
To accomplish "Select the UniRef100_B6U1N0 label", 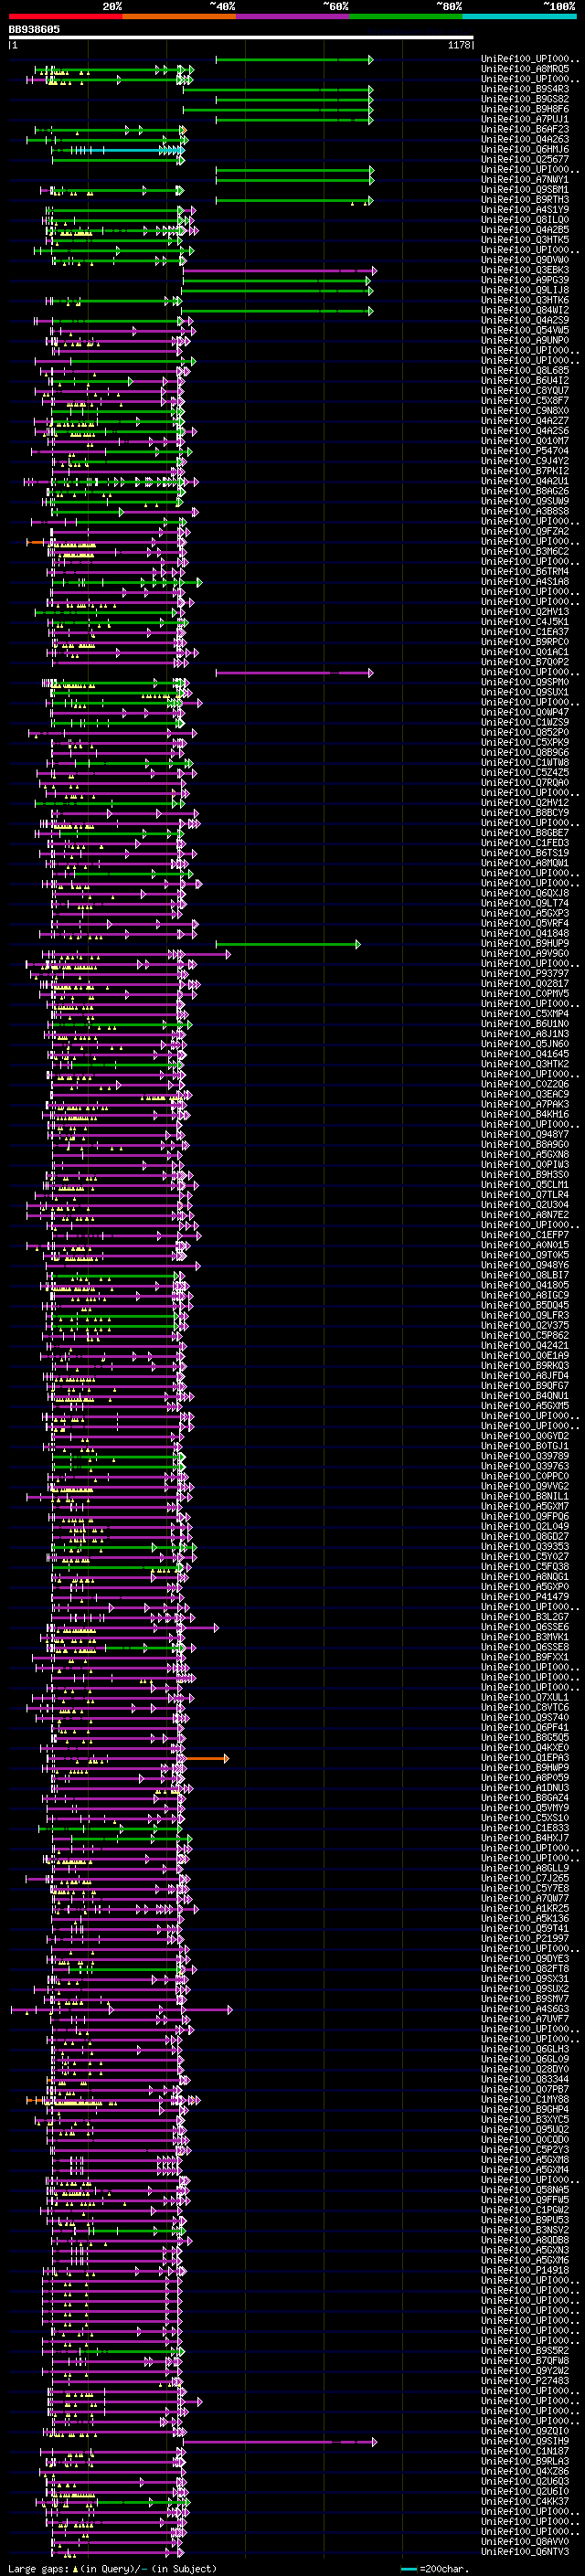I will point(525,1024).
